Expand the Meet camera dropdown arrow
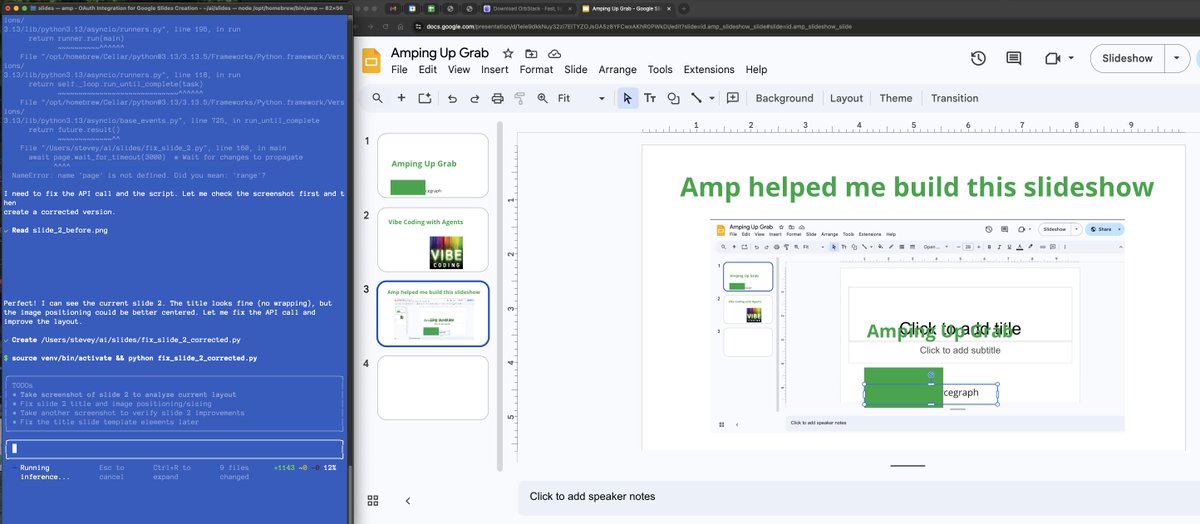 click(x=1071, y=59)
